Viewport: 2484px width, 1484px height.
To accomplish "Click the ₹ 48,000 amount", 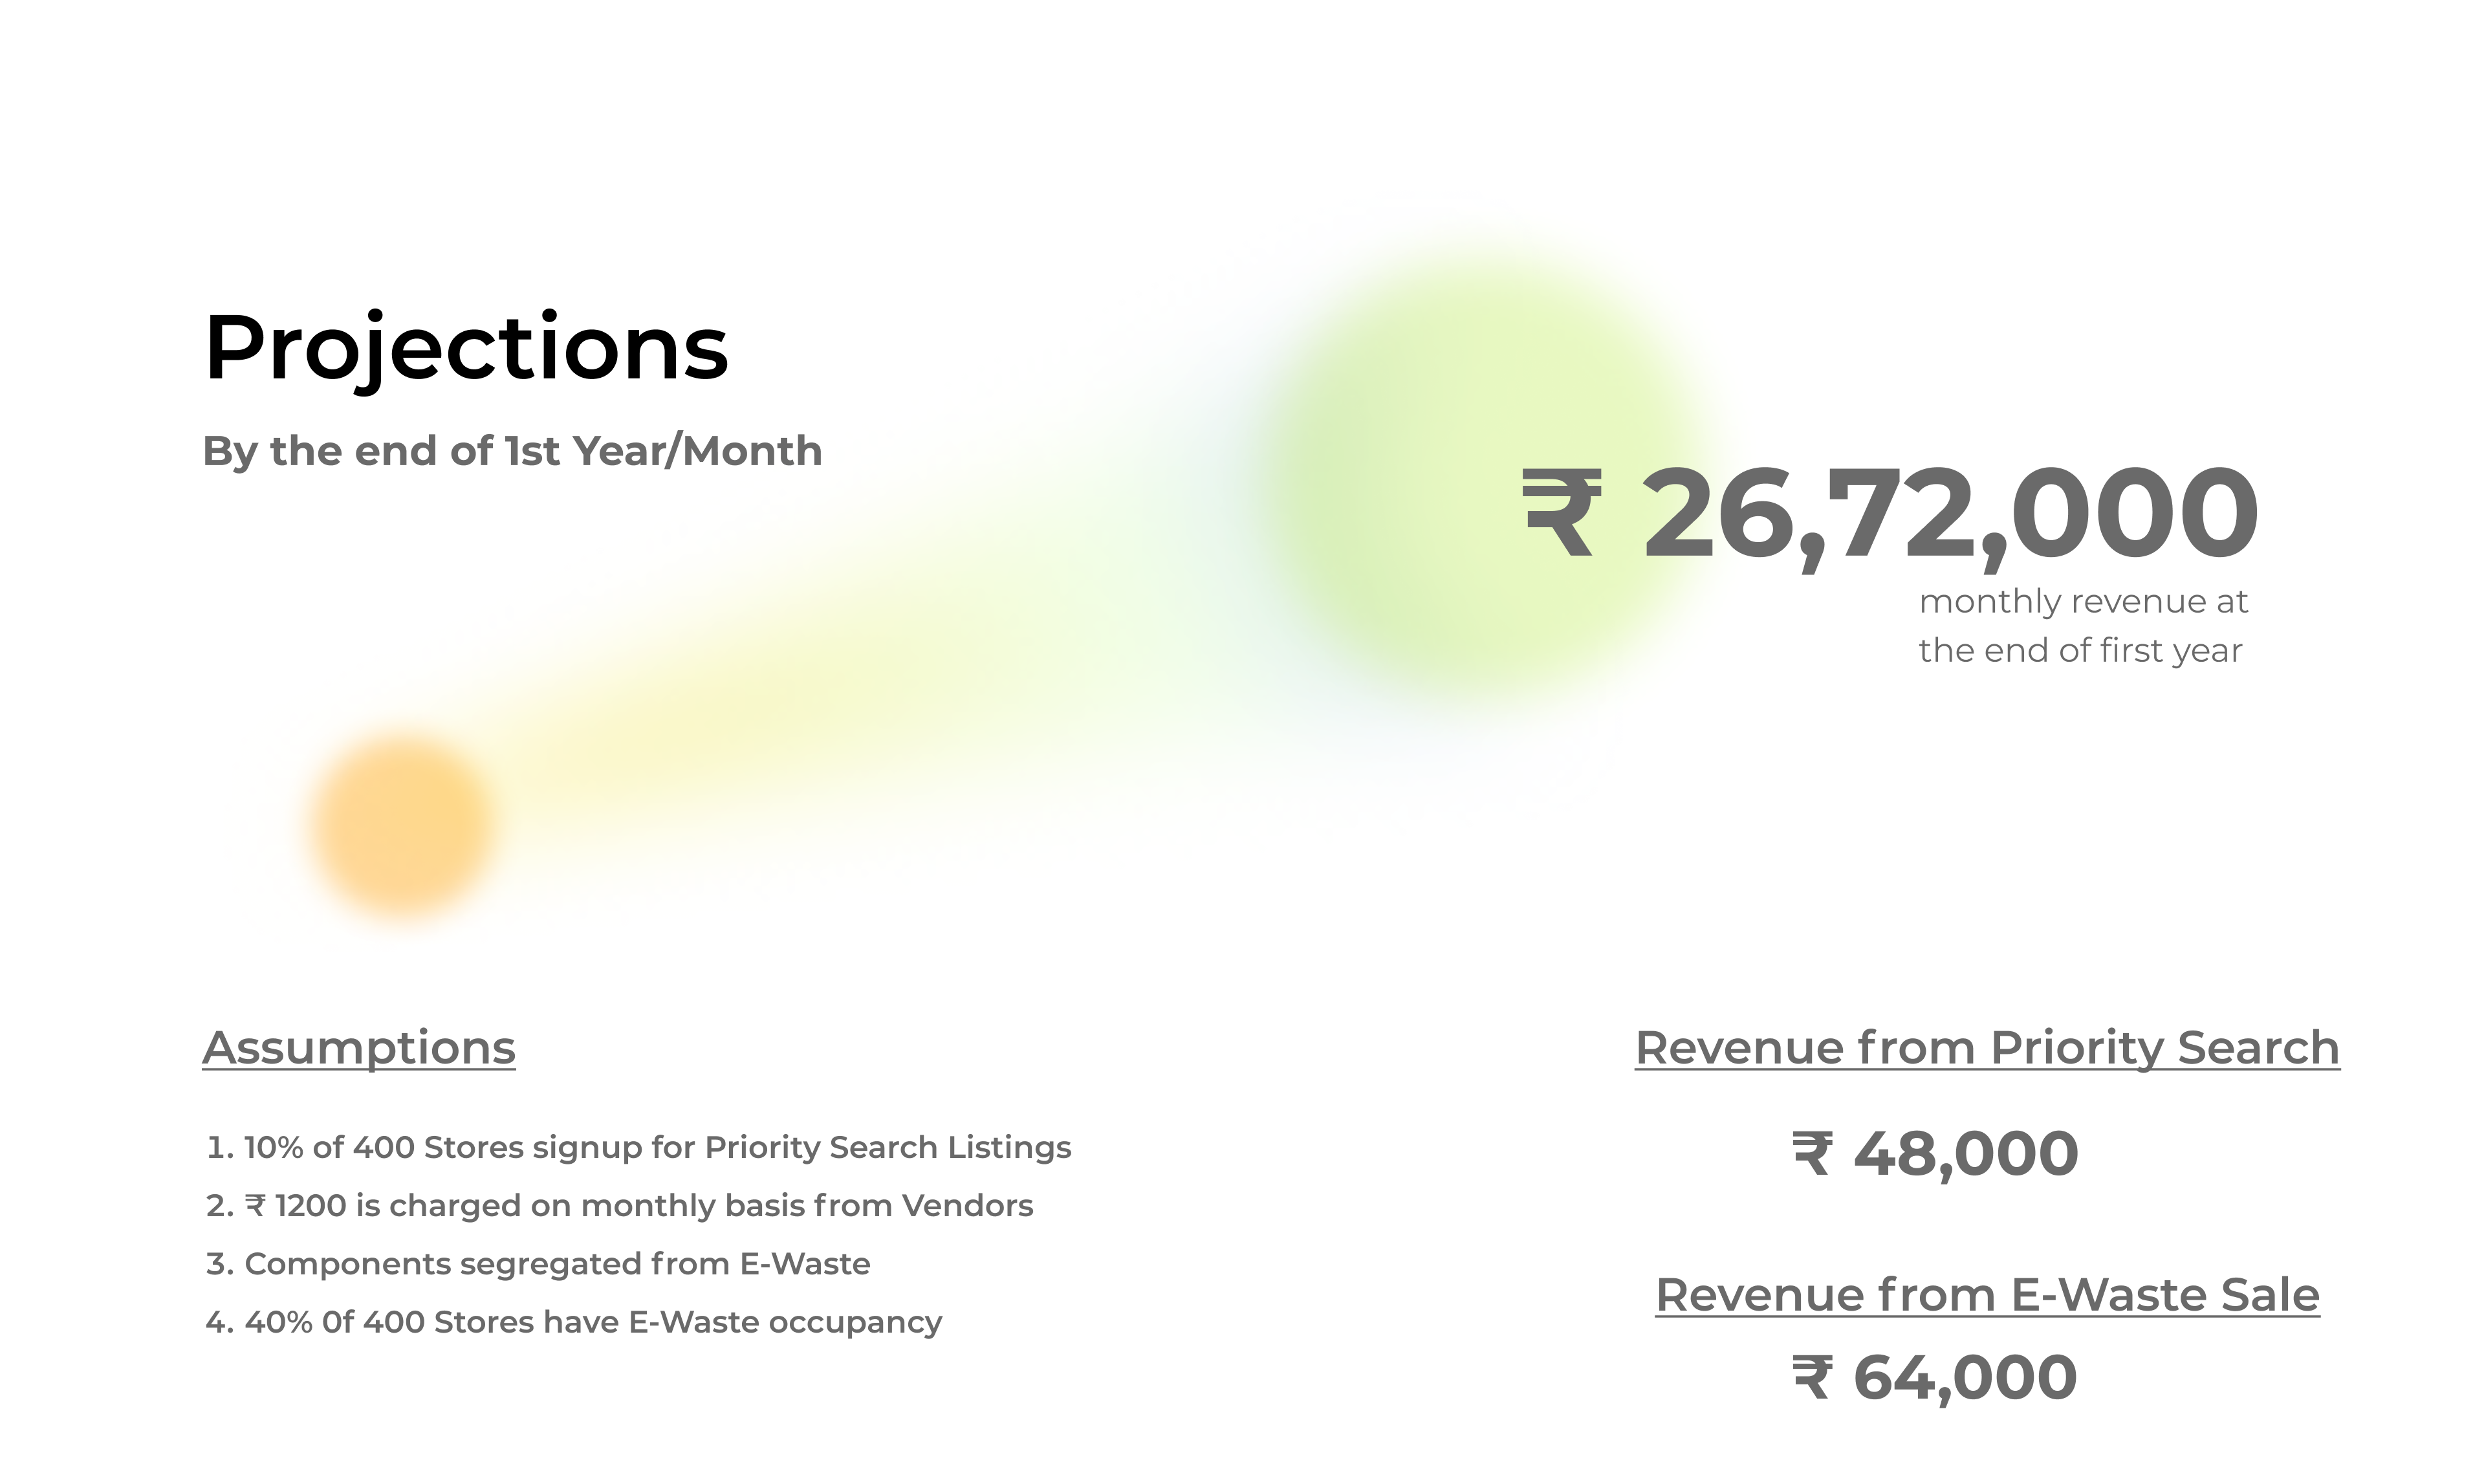I will pyautogui.click(x=1935, y=1154).
